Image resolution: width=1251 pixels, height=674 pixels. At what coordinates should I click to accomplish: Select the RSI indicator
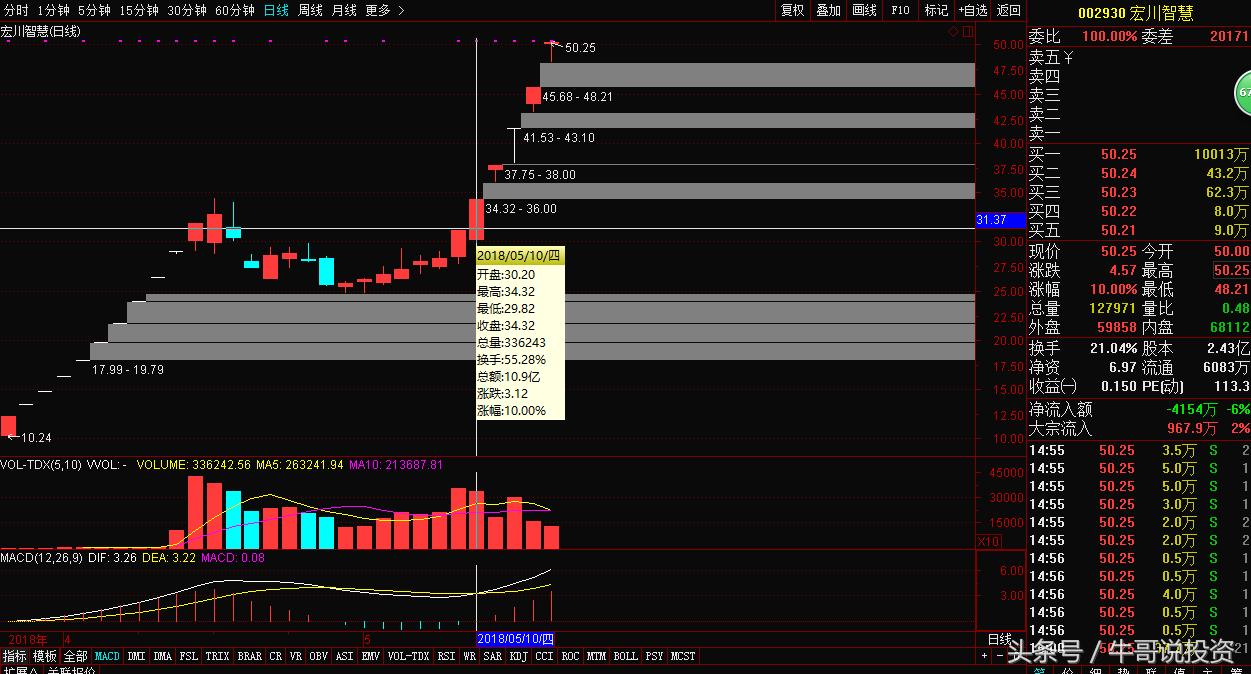pyautogui.click(x=446, y=656)
